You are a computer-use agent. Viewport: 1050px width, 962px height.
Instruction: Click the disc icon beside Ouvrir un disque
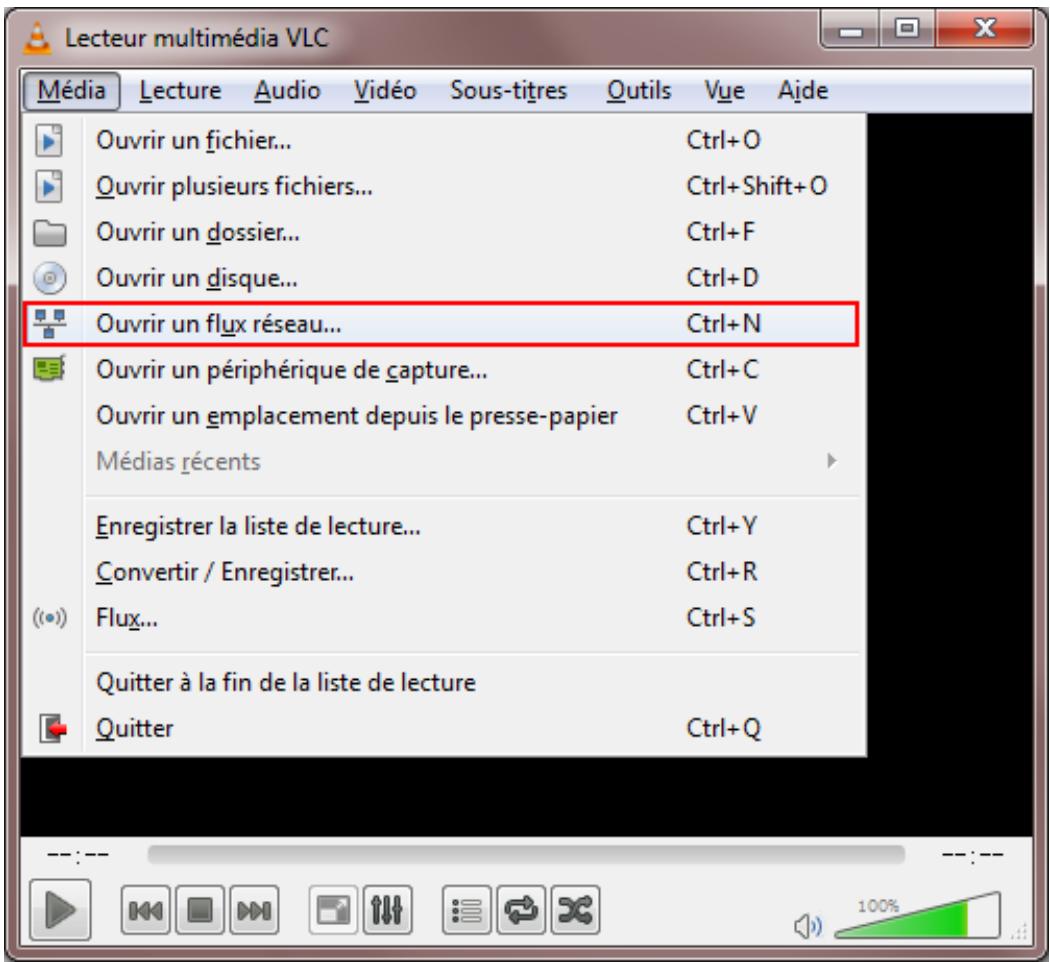tap(50, 278)
